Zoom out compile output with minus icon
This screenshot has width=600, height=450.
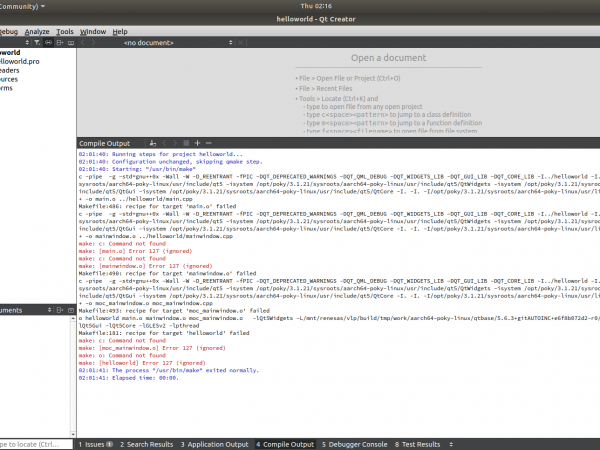coord(209,143)
